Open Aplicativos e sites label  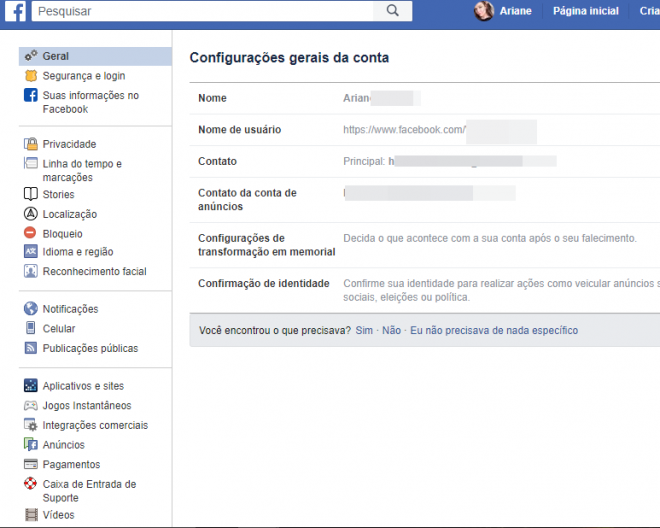coord(83,386)
